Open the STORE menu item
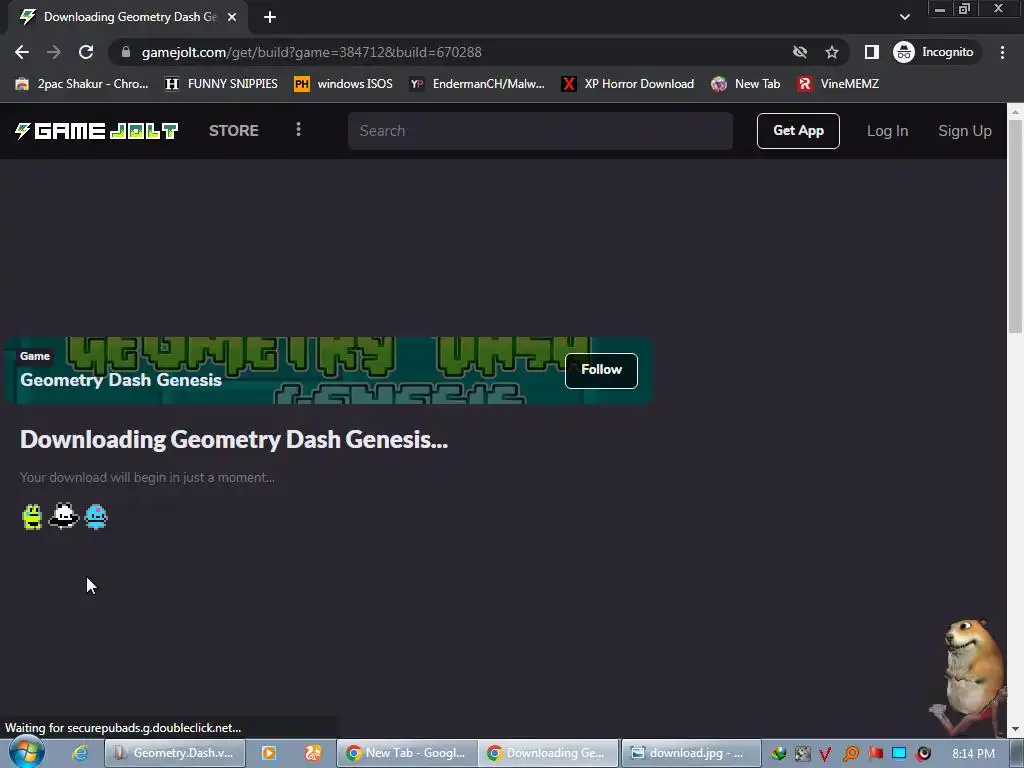1024x768 pixels. tap(234, 131)
